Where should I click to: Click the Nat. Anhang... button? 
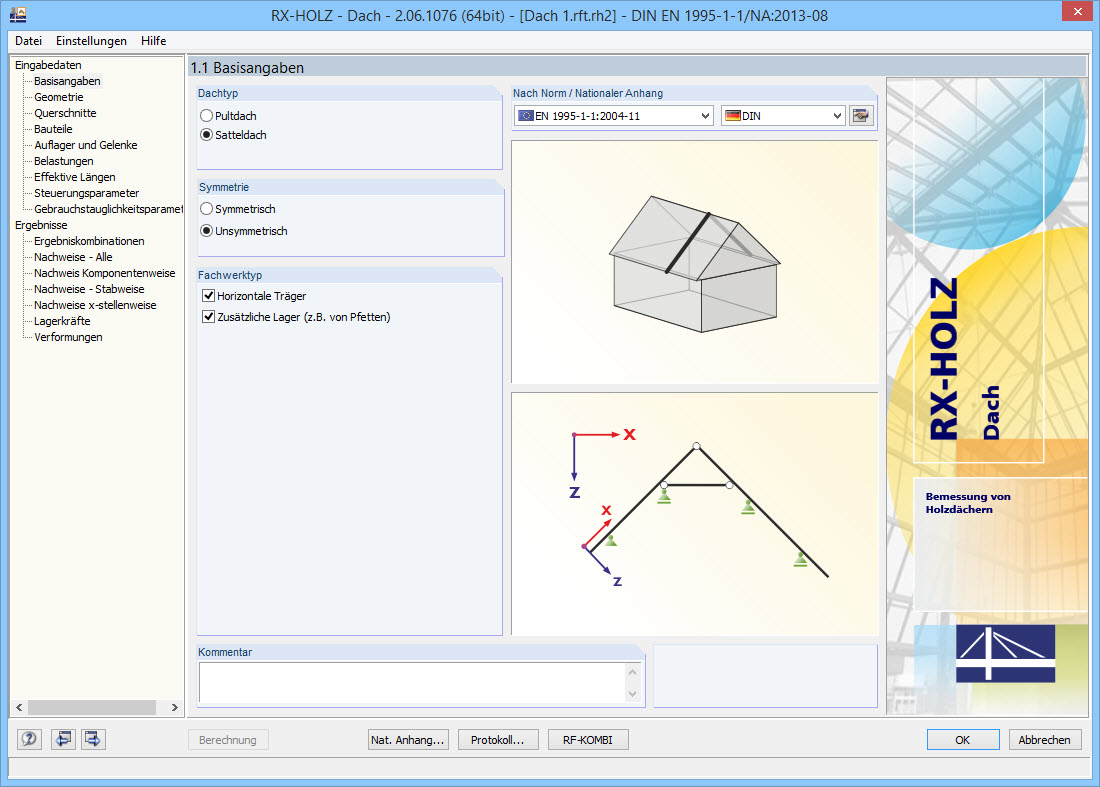click(408, 740)
